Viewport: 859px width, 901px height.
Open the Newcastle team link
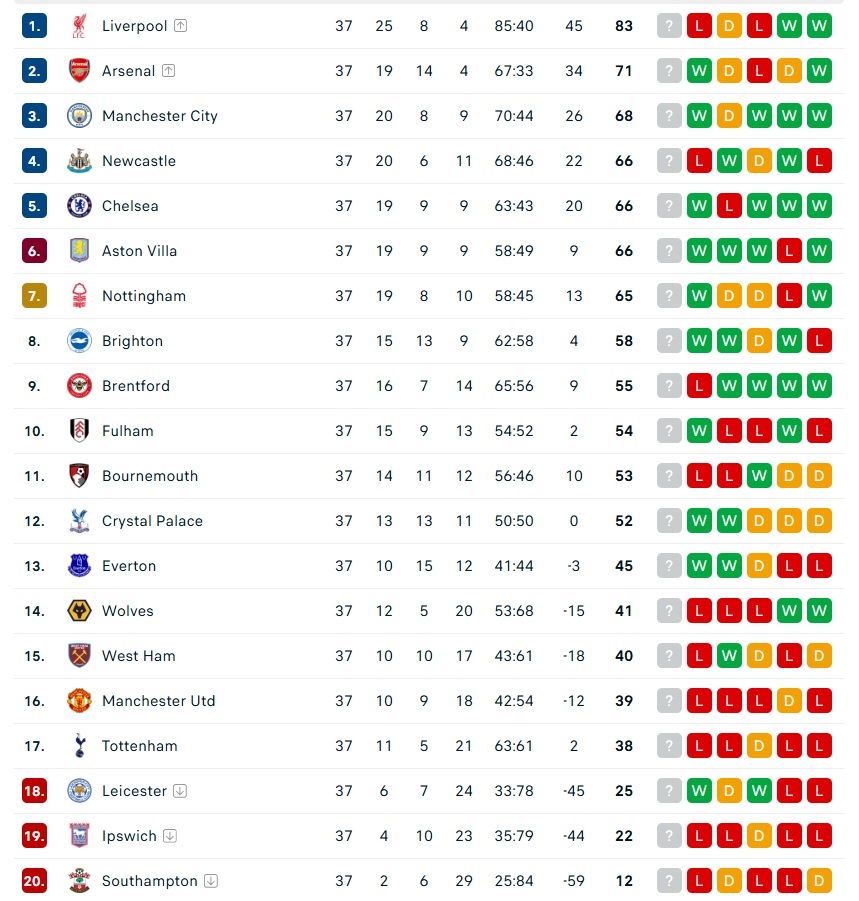pos(139,161)
